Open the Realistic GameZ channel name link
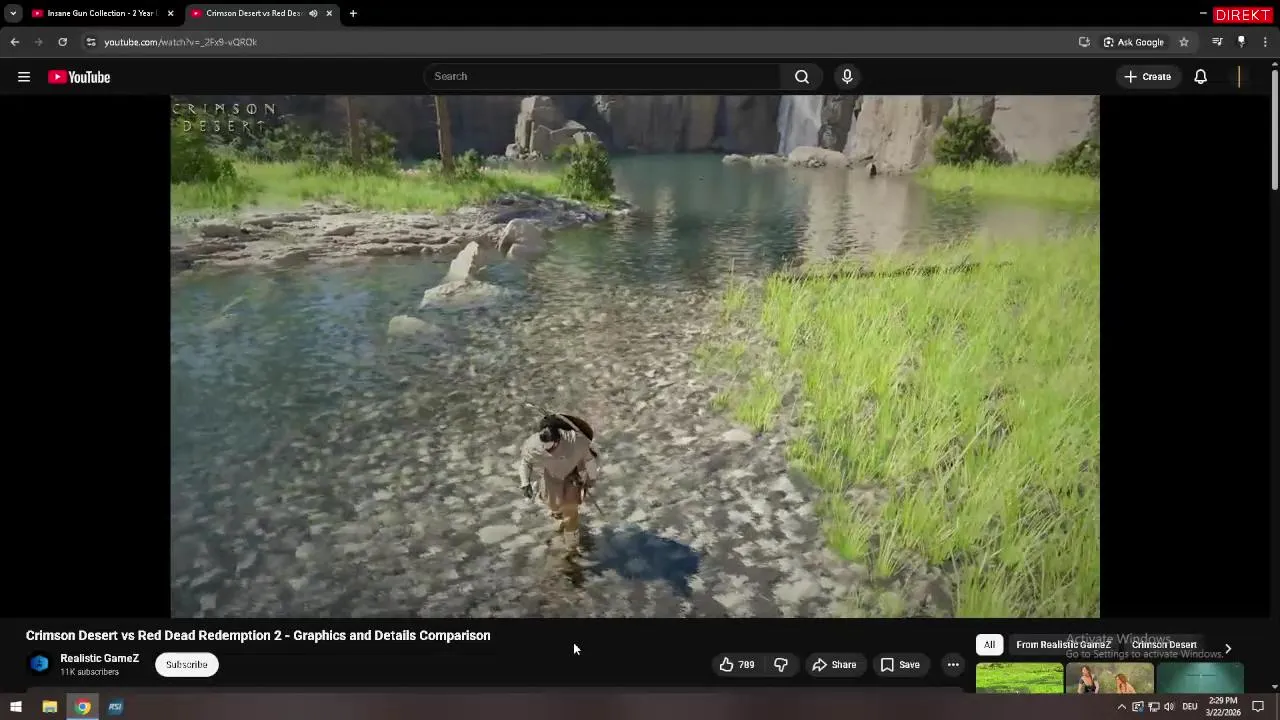 (x=99, y=658)
